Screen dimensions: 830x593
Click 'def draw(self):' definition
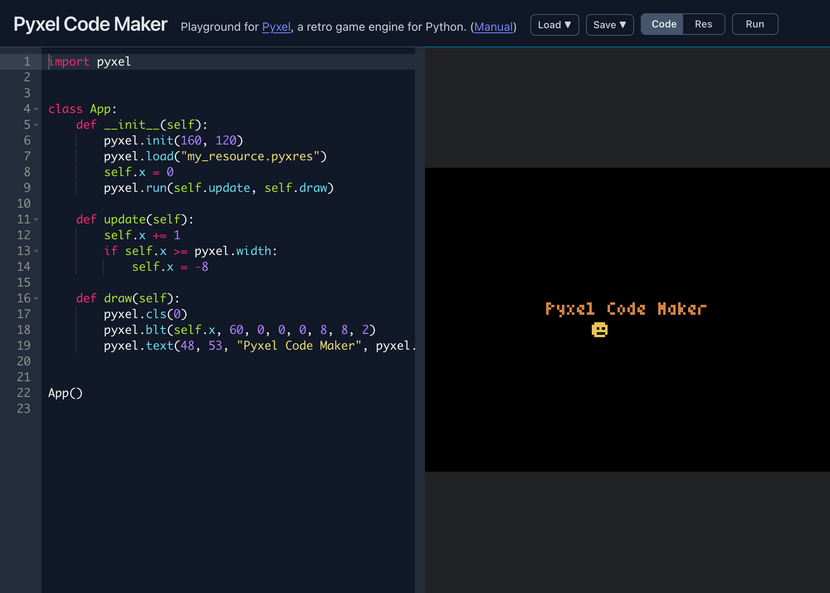tap(128, 298)
